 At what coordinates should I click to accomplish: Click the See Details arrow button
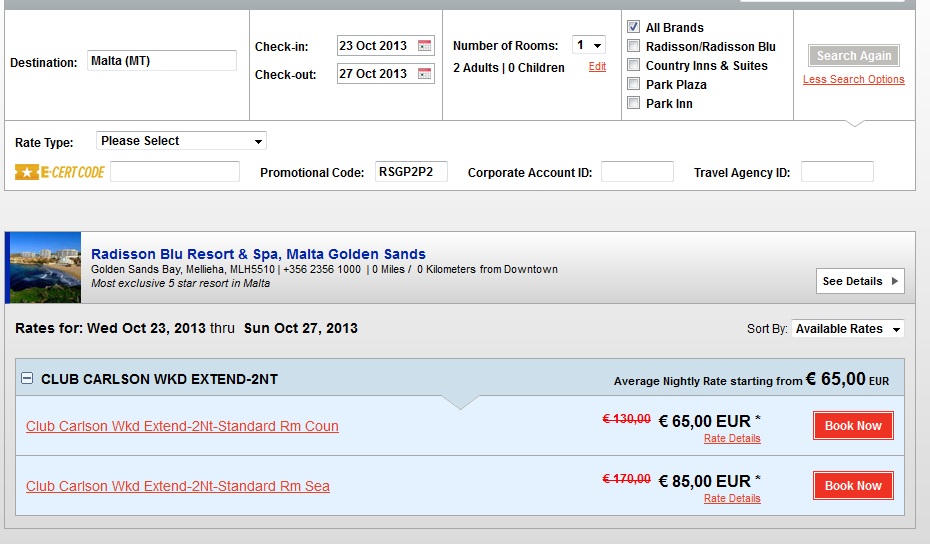(x=860, y=281)
